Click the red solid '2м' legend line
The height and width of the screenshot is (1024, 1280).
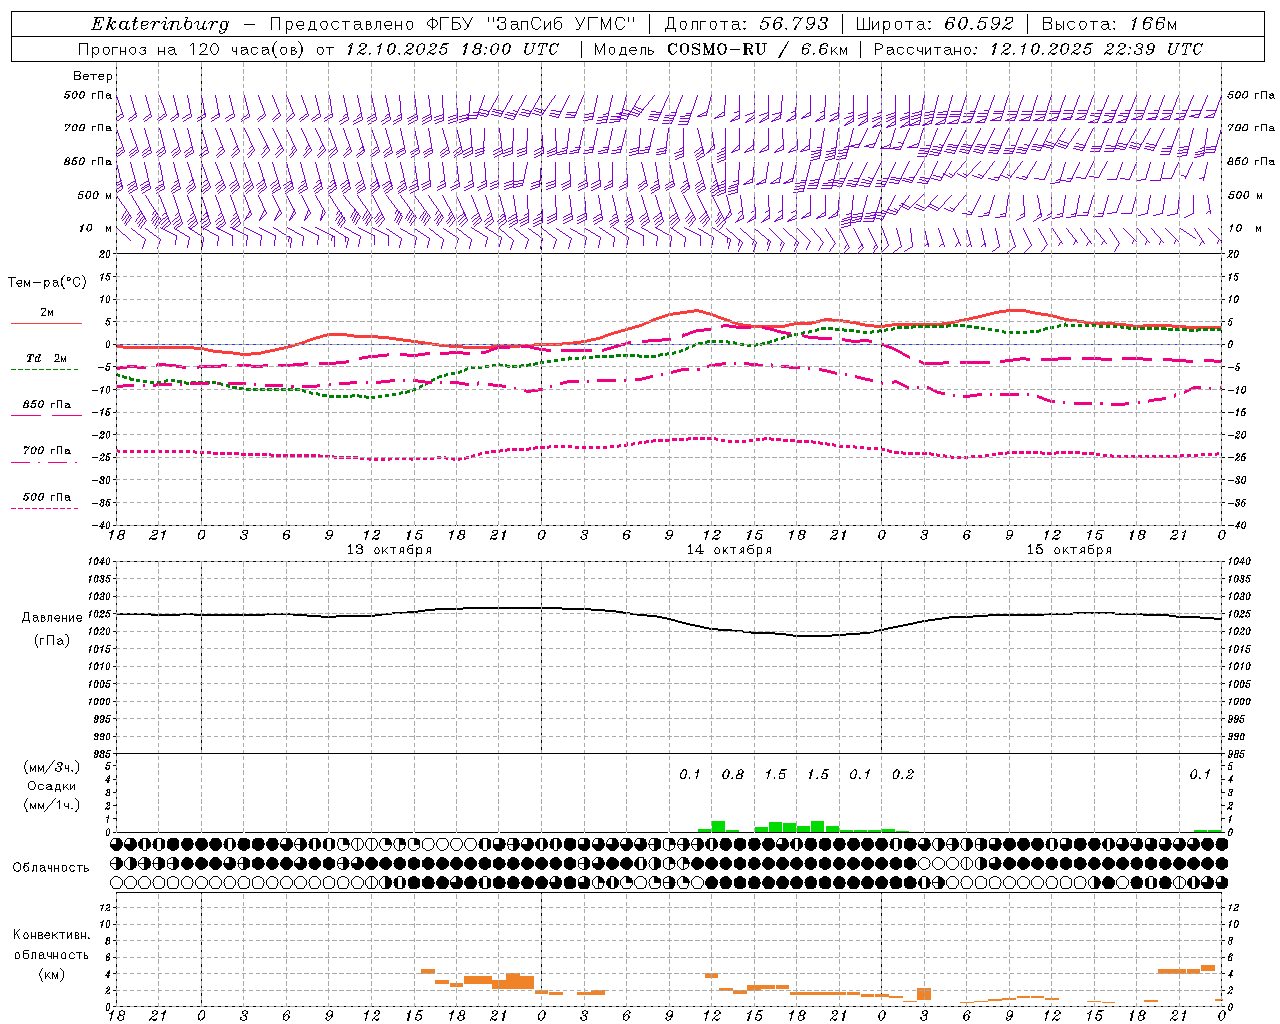point(46,323)
